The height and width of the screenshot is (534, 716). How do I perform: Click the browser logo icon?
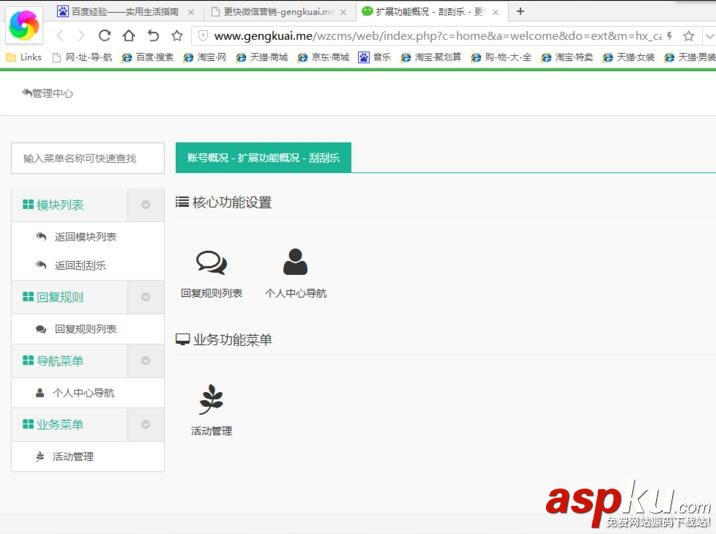coord(25,26)
